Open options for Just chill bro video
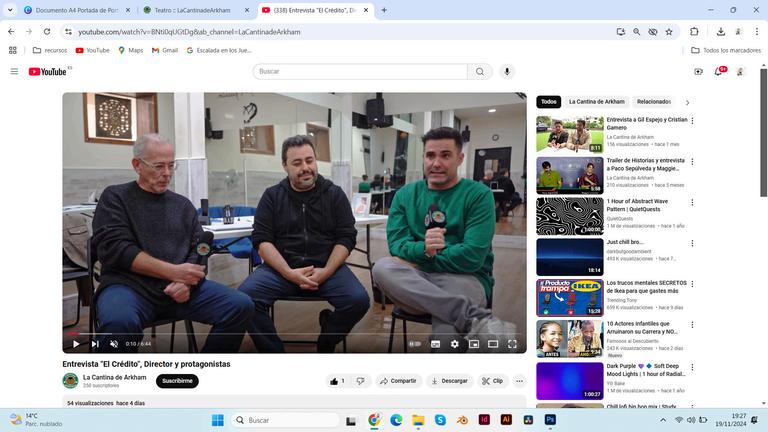The height and width of the screenshot is (432, 768). [692, 243]
